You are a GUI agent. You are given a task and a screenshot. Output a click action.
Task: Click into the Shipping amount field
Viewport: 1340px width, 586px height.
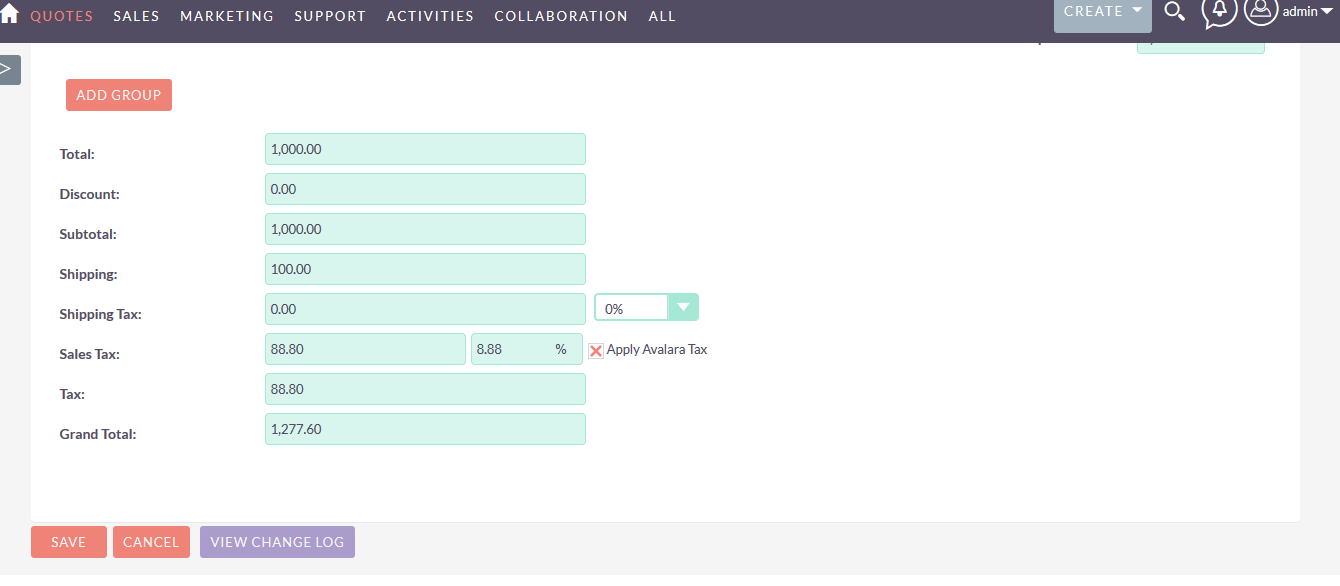pyautogui.click(x=425, y=269)
